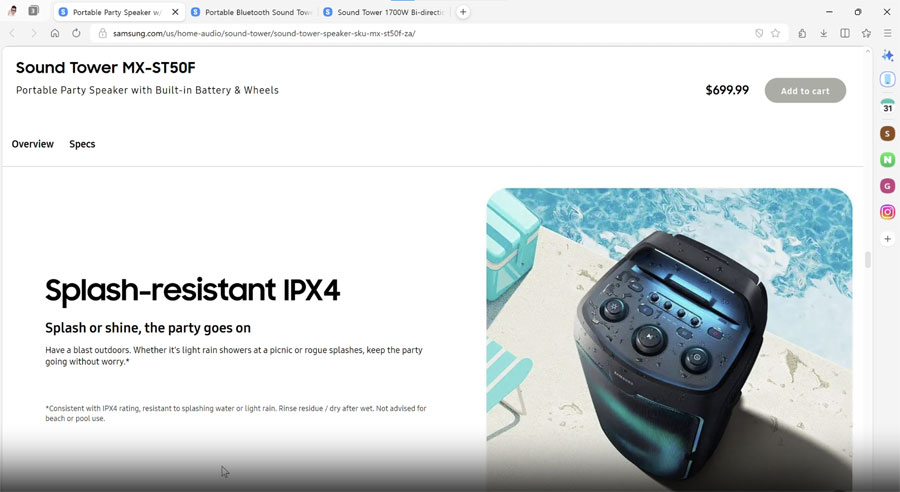Bookmark this page with the address bar star
The height and width of the screenshot is (492, 900).
(775, 33)
